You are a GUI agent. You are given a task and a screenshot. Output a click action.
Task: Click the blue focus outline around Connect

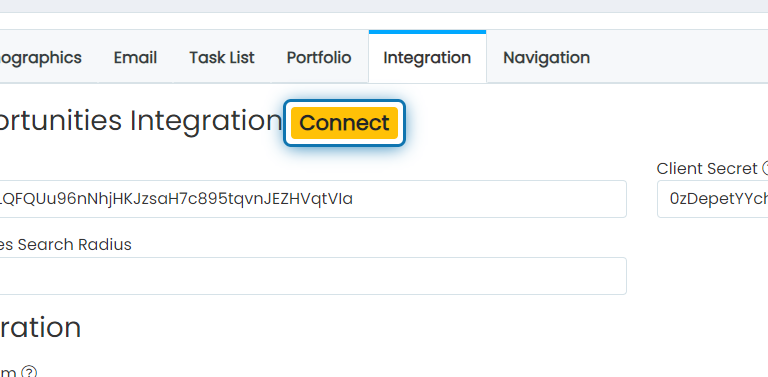[x=344, y=102]
